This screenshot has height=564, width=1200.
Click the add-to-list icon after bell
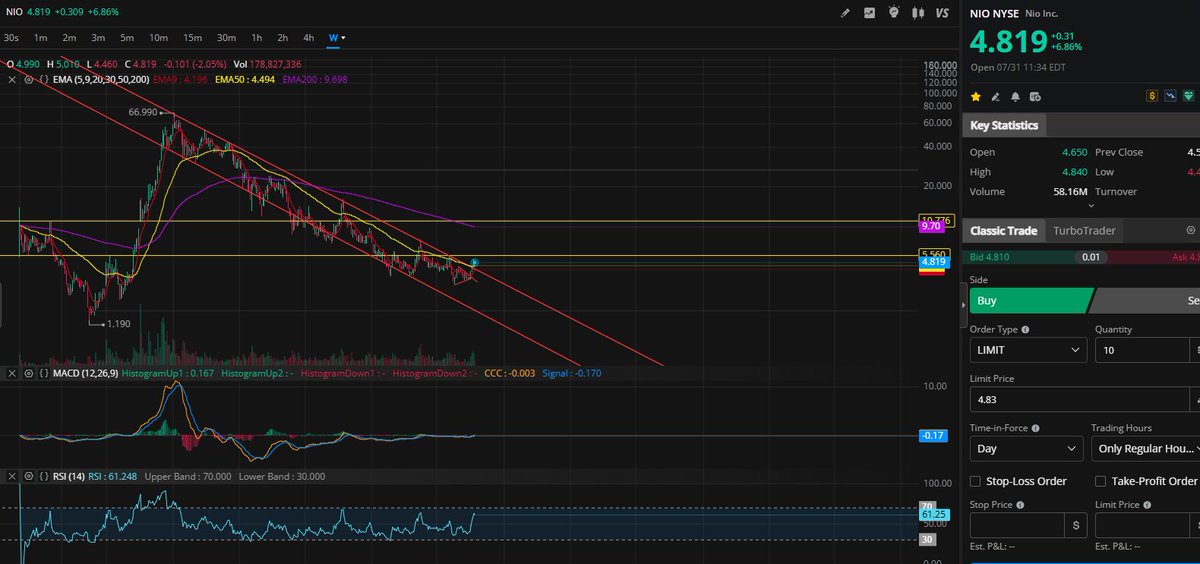click(x=1034, y=96)
